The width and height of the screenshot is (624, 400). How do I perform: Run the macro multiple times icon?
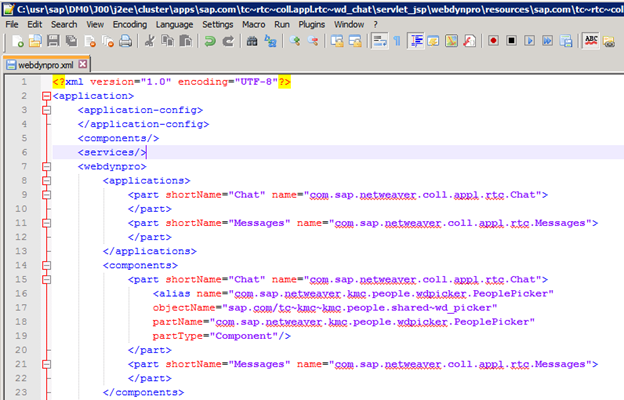pos(548,41)
